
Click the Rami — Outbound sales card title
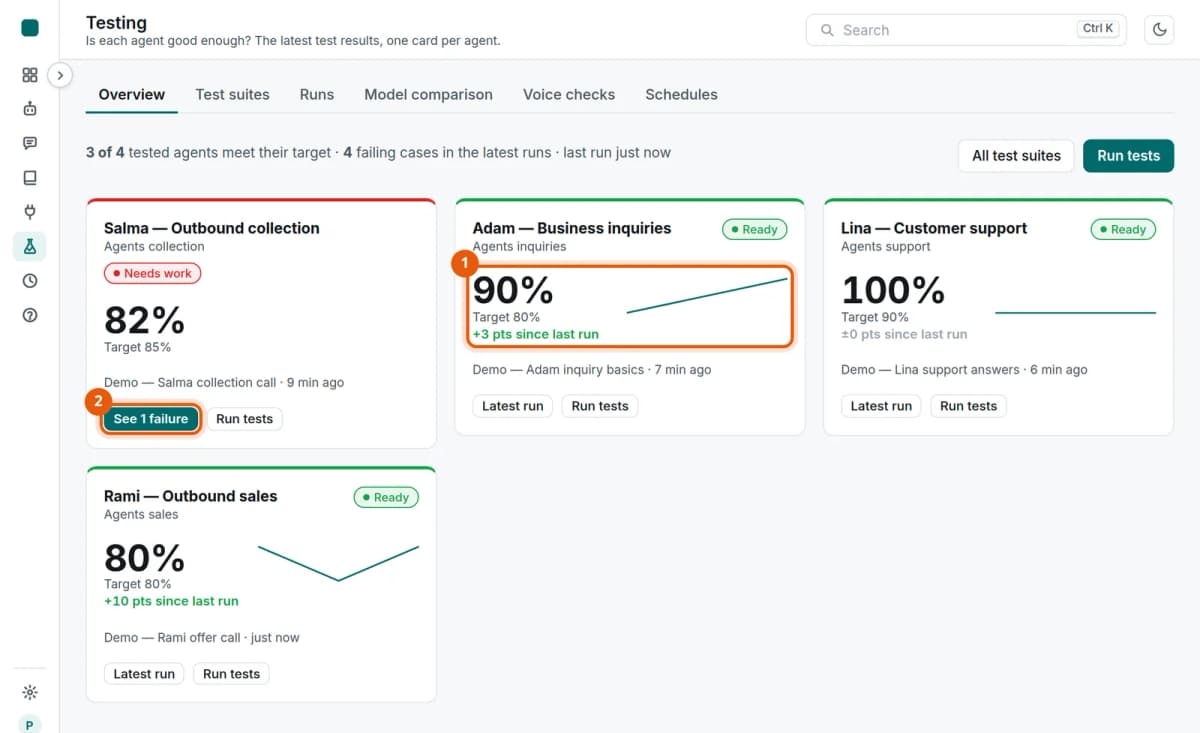pos(191,496)
